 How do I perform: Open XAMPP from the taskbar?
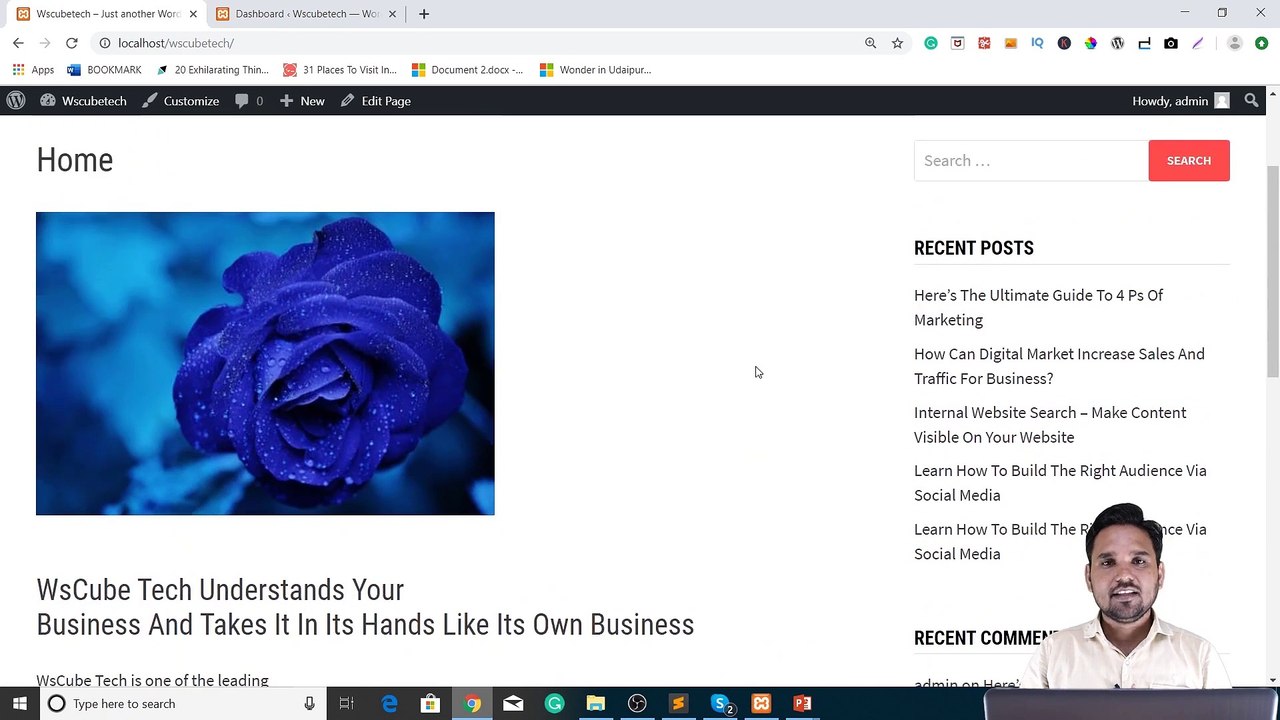[x=761, y=704]
